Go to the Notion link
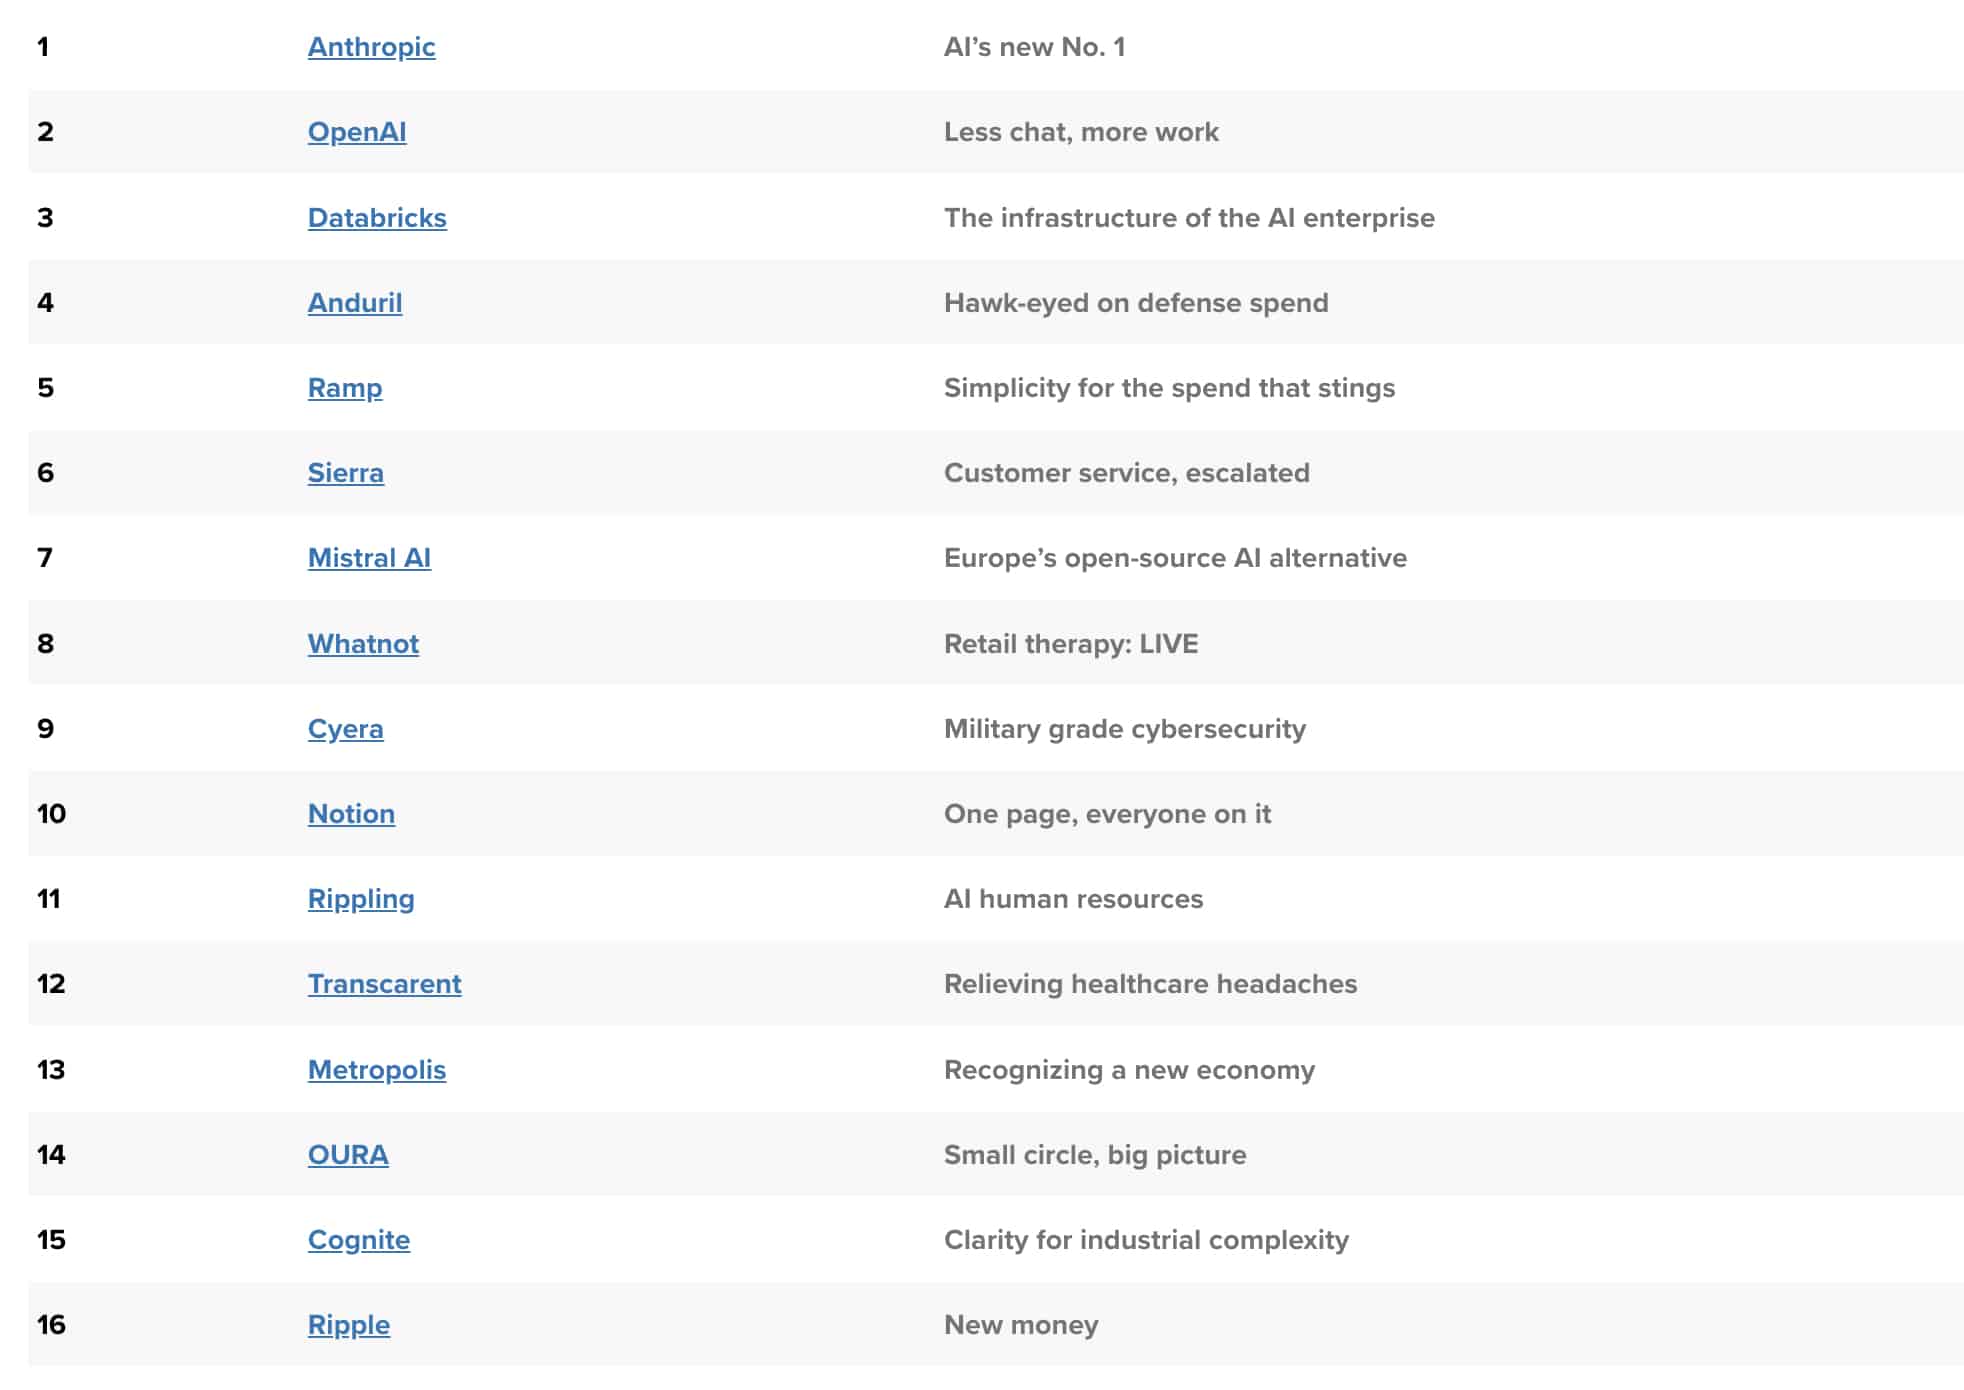1964x1390 pixels. pyautogui.click(x=351, y=814)
